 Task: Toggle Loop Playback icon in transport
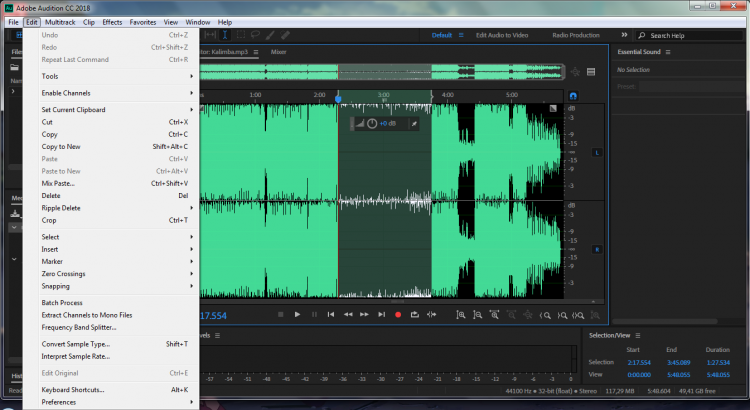click(414, 315)
